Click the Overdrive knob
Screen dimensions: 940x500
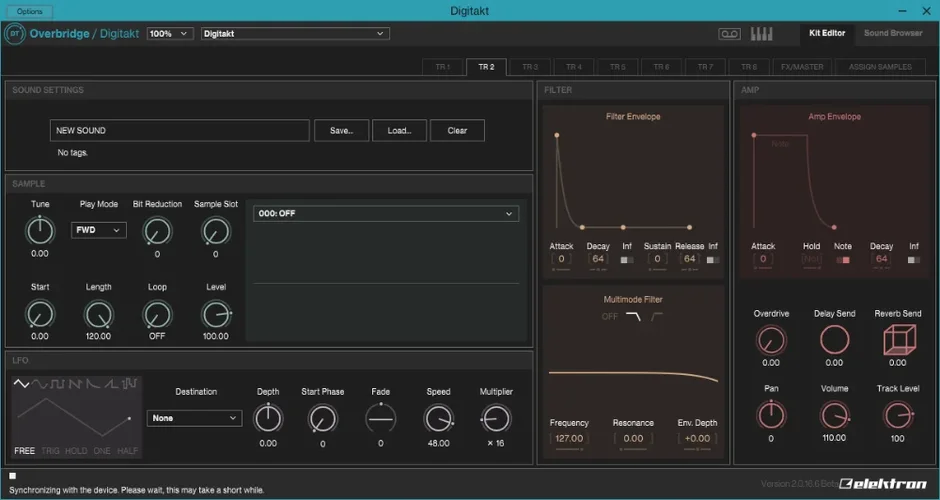point(771,340)
